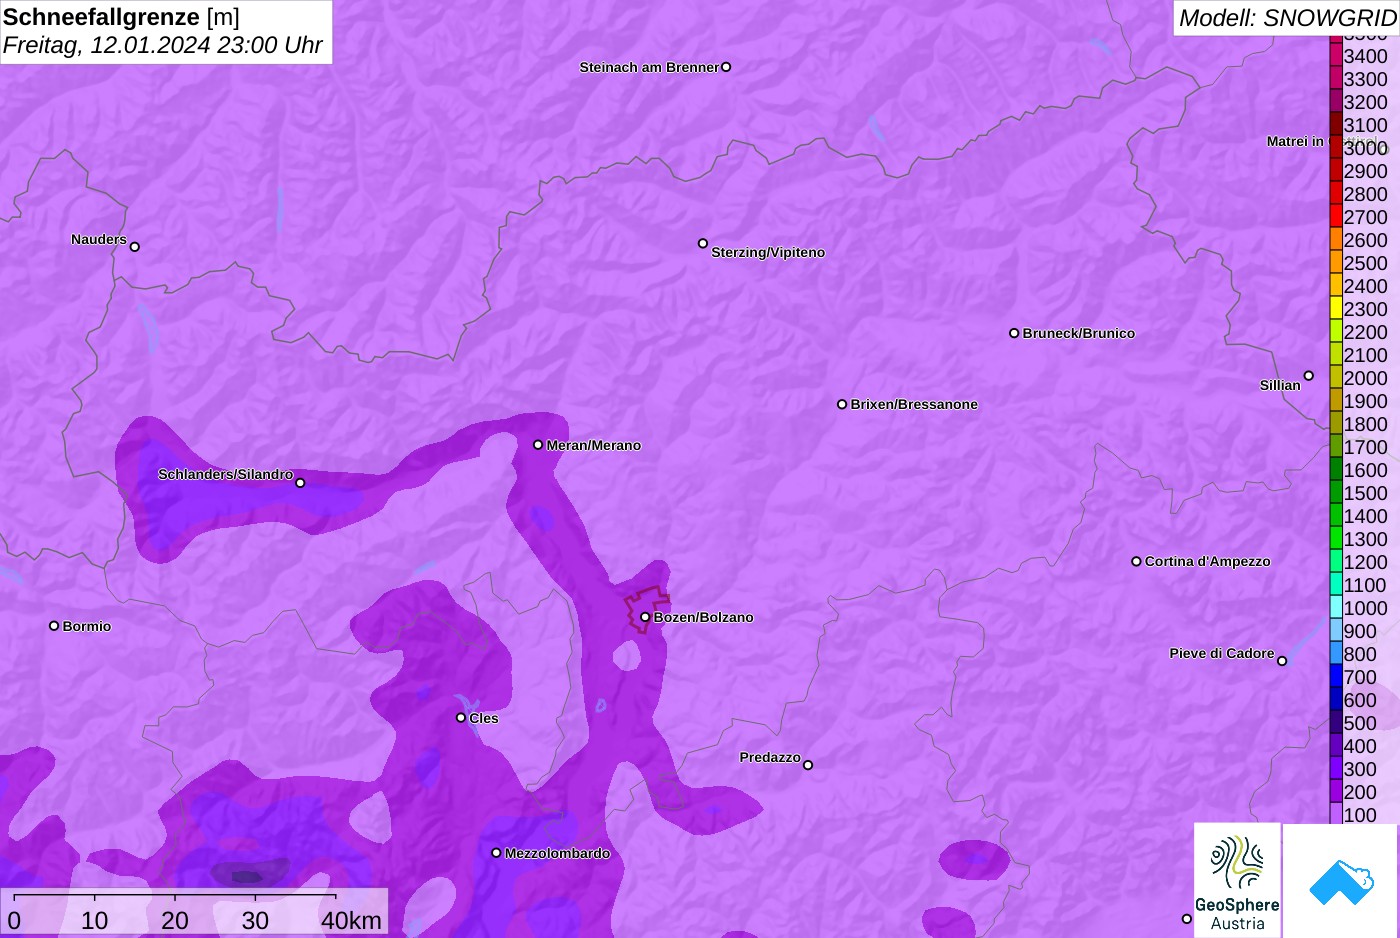Click the Pieve di Cadore marker dot
Image resolution: width=1400 pixels, height=938 pixels.
click(x=1282, y=661)
